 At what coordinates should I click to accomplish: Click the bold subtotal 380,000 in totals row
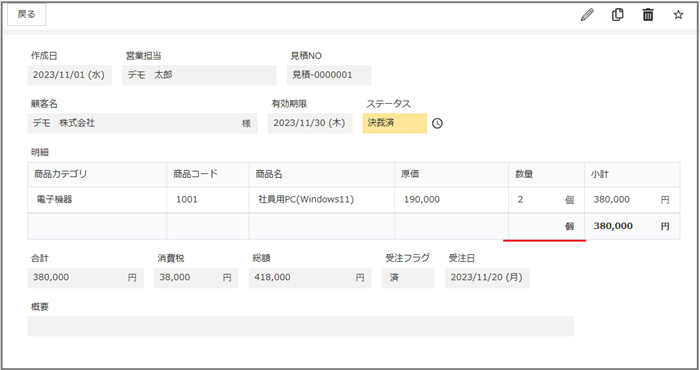coord(612,226)
